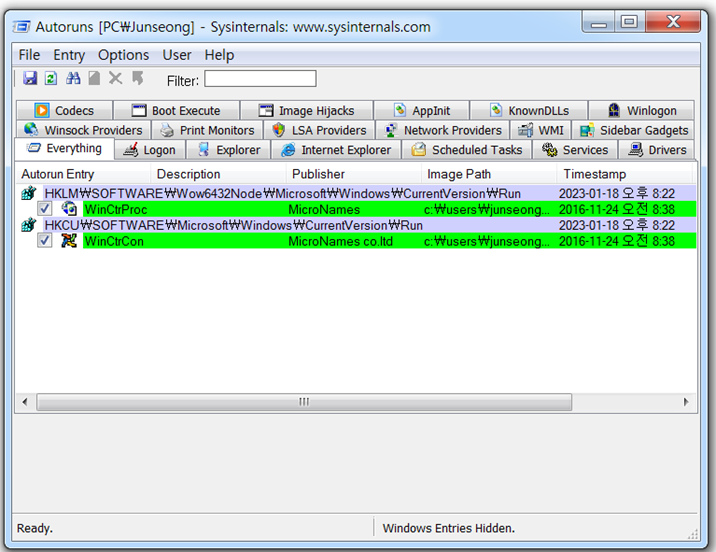
Task: Switch to the WMI tab
Action: [541, 130]
